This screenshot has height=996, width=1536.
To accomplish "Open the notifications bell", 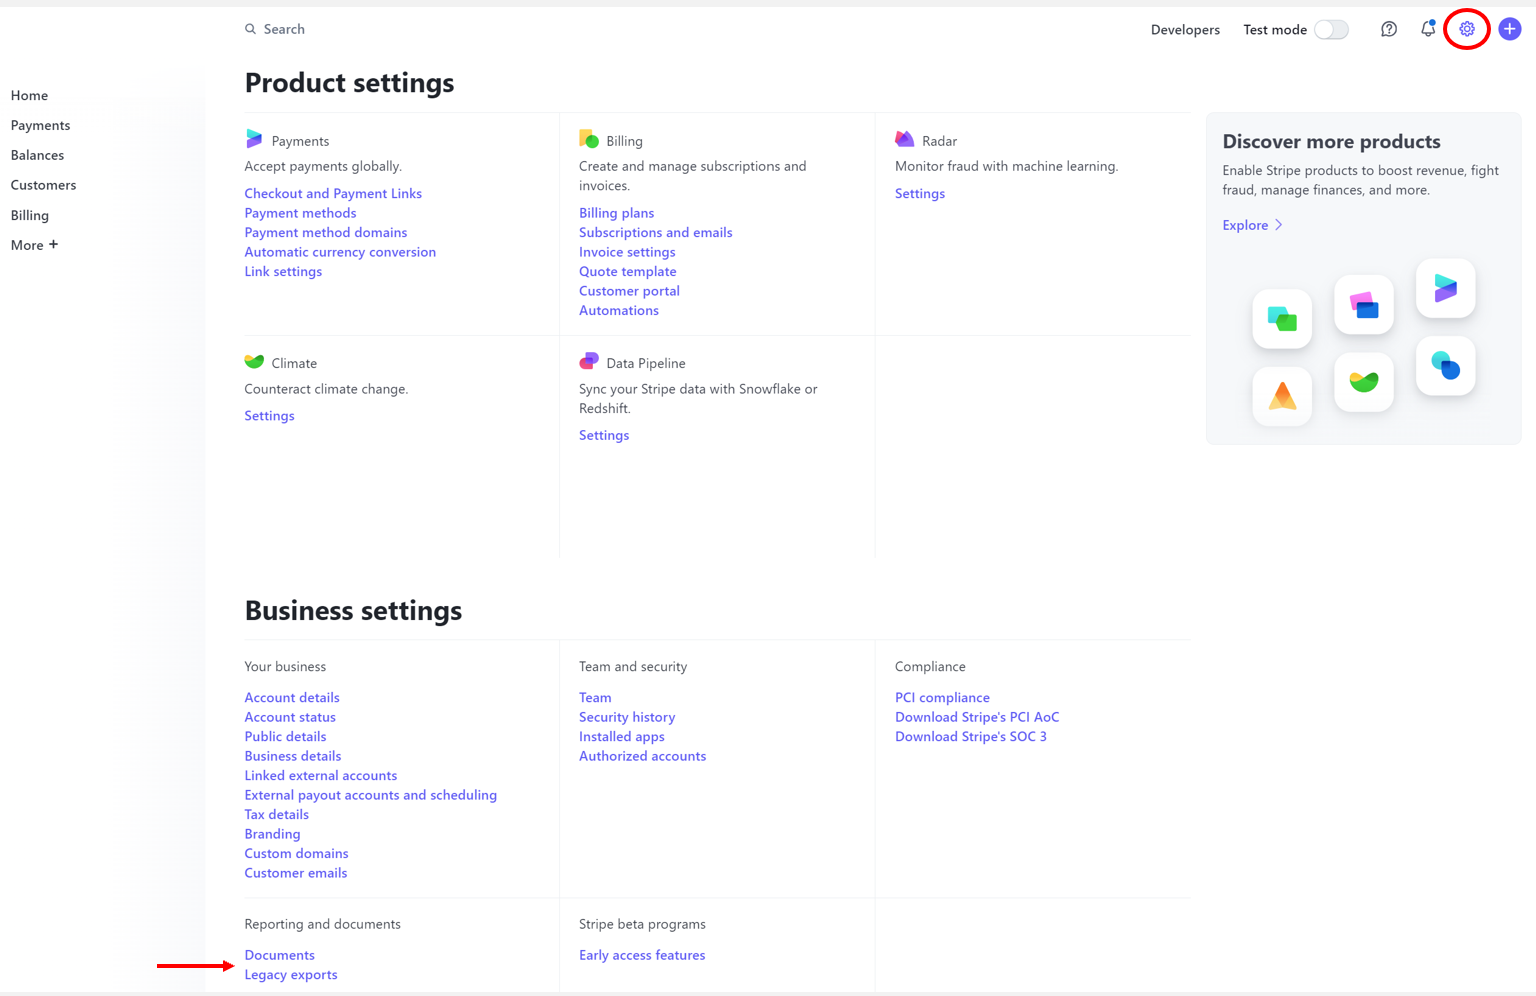I will coord(1428,29).
